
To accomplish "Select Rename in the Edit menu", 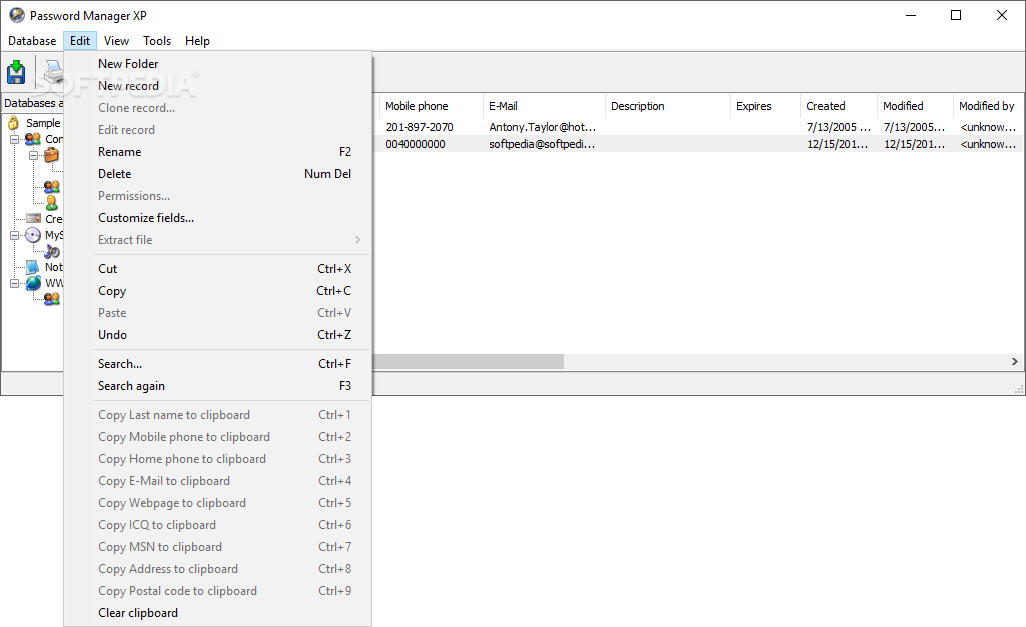I will 217,152.
